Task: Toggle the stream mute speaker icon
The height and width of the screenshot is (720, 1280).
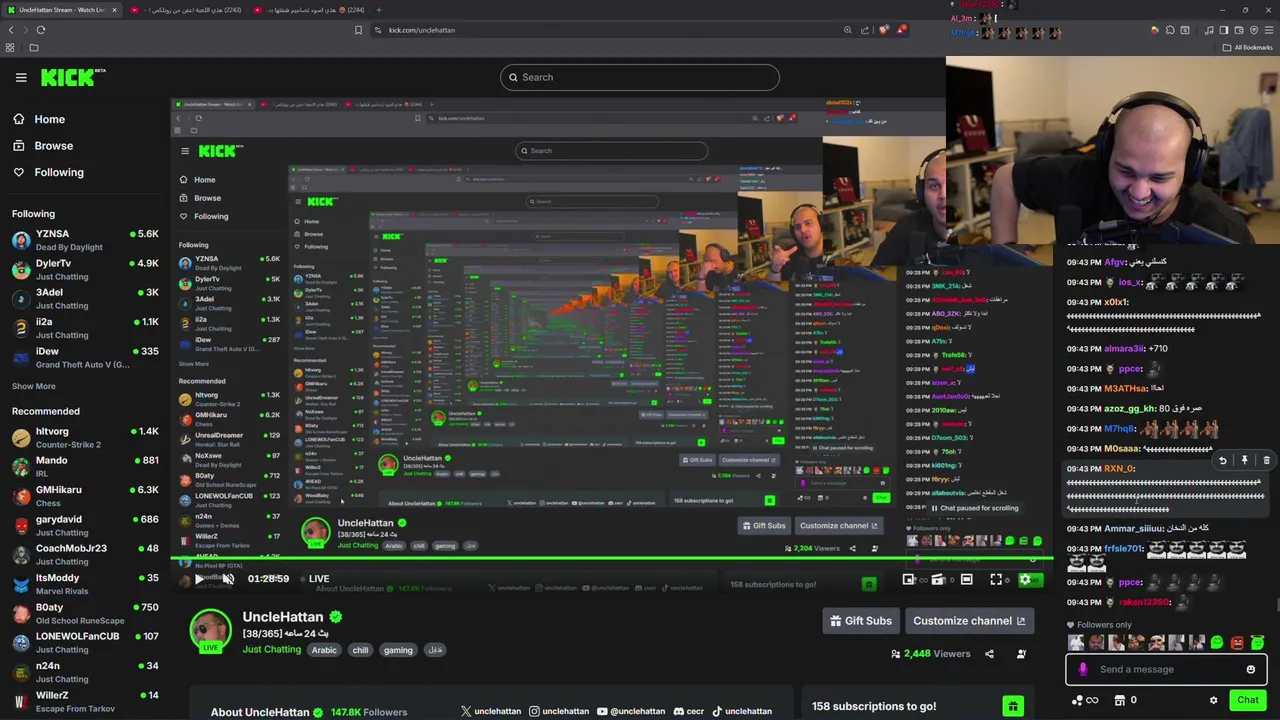Action: point(228,579)
